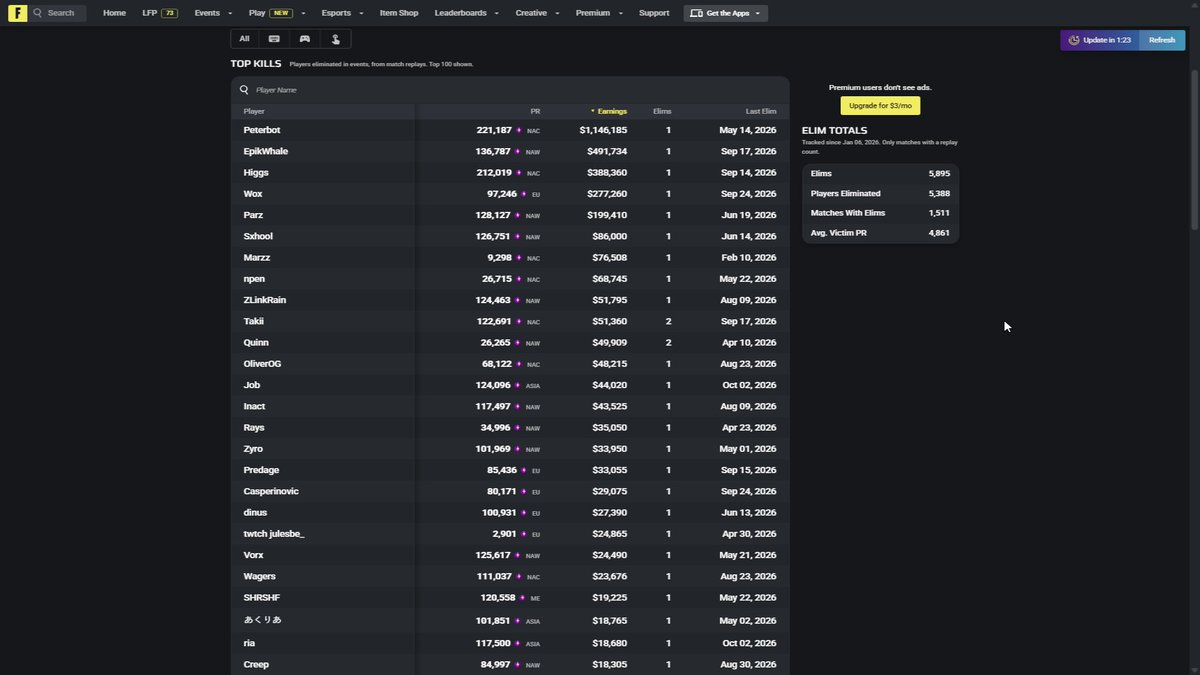Click the PR diamond icon in EpikWhale's row

point(518,152)
